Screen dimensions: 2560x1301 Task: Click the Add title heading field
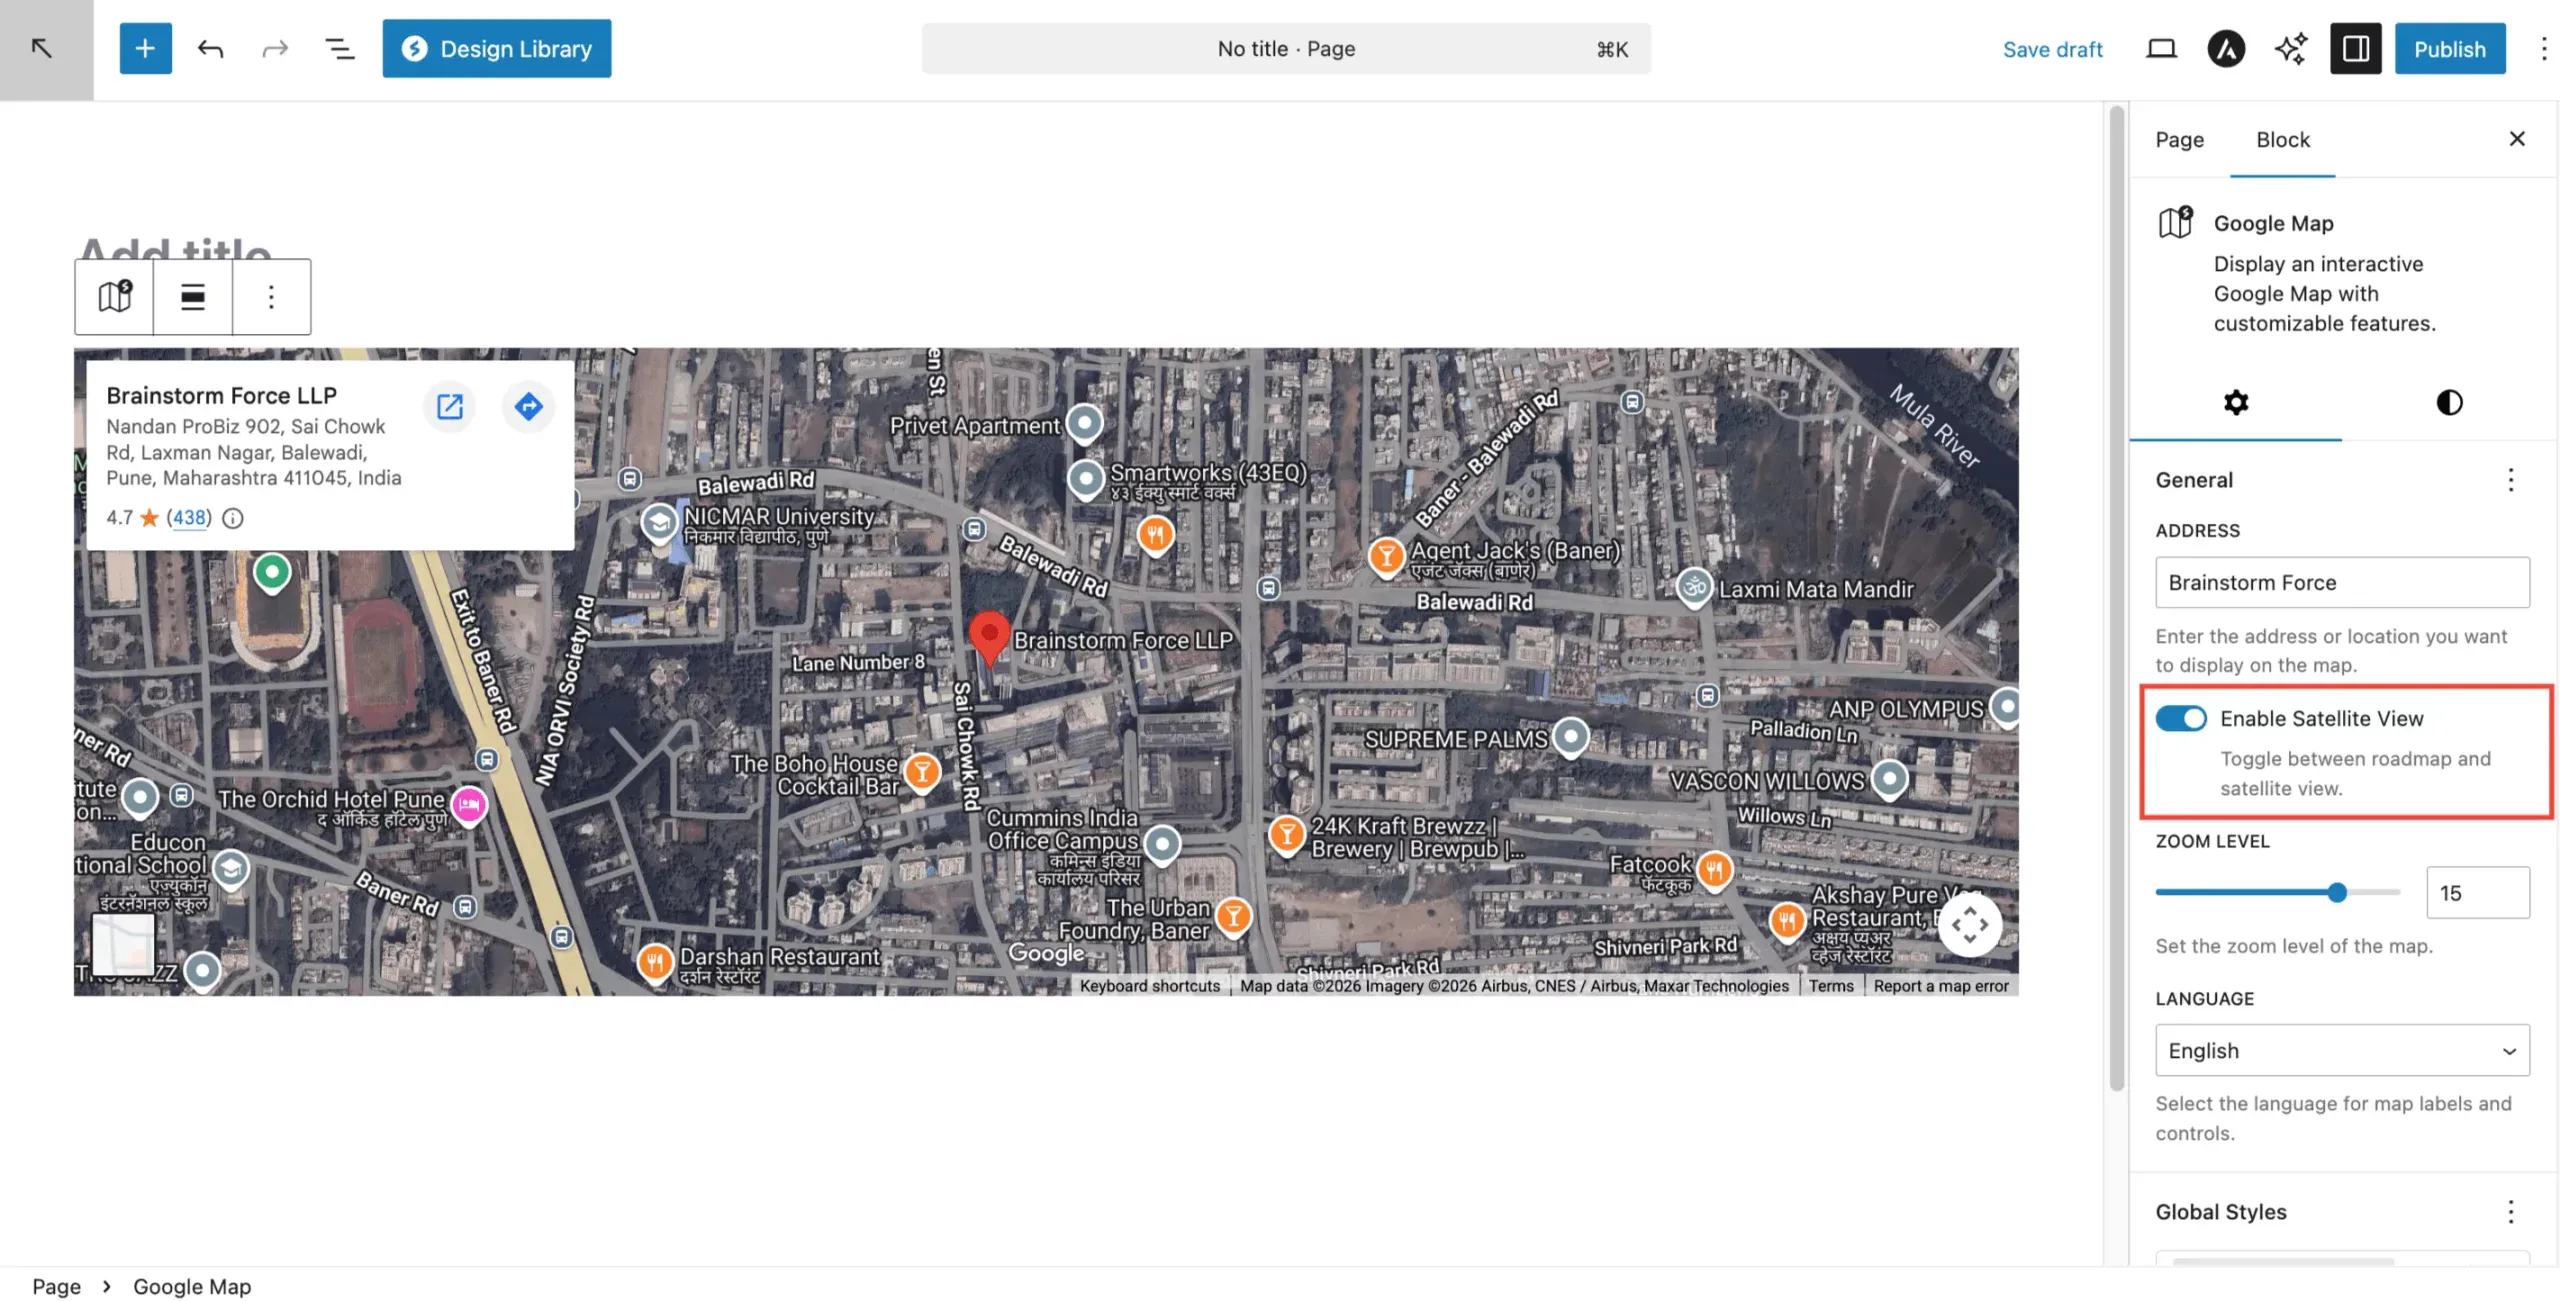tap(175, 250)
